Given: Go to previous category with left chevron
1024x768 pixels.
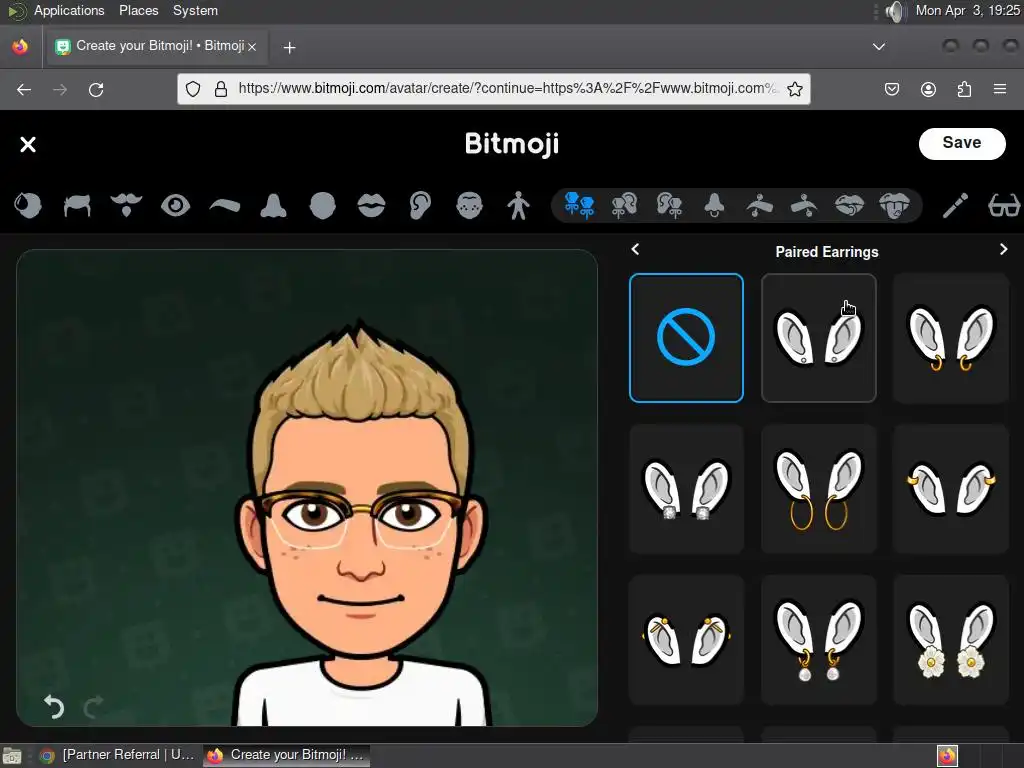Looking at the screenshot, I should [635, 249].
